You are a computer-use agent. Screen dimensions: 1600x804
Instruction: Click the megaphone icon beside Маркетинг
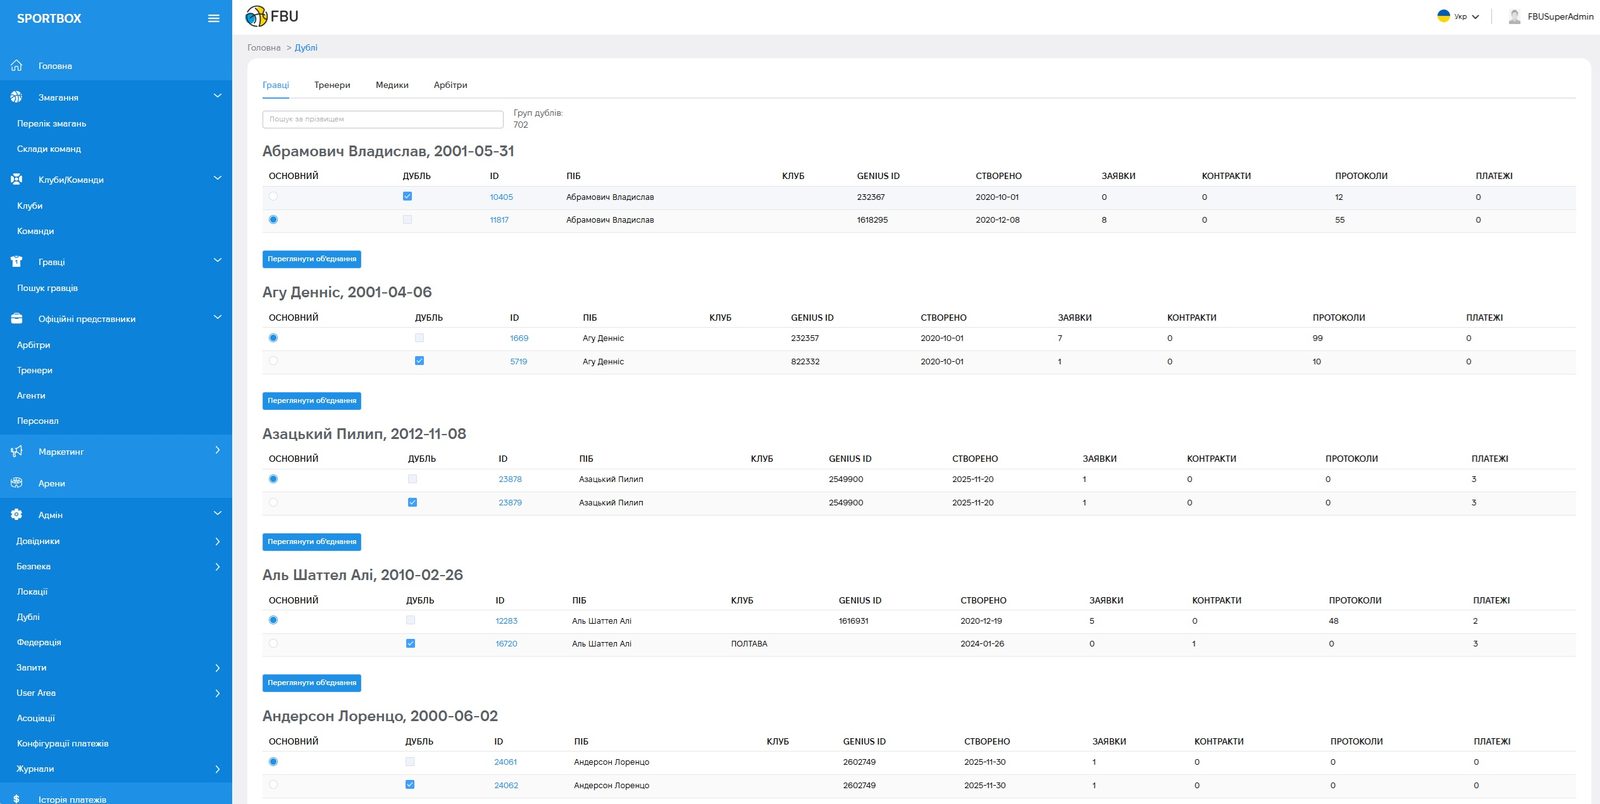pyautogui.click(x=16, y=451)
